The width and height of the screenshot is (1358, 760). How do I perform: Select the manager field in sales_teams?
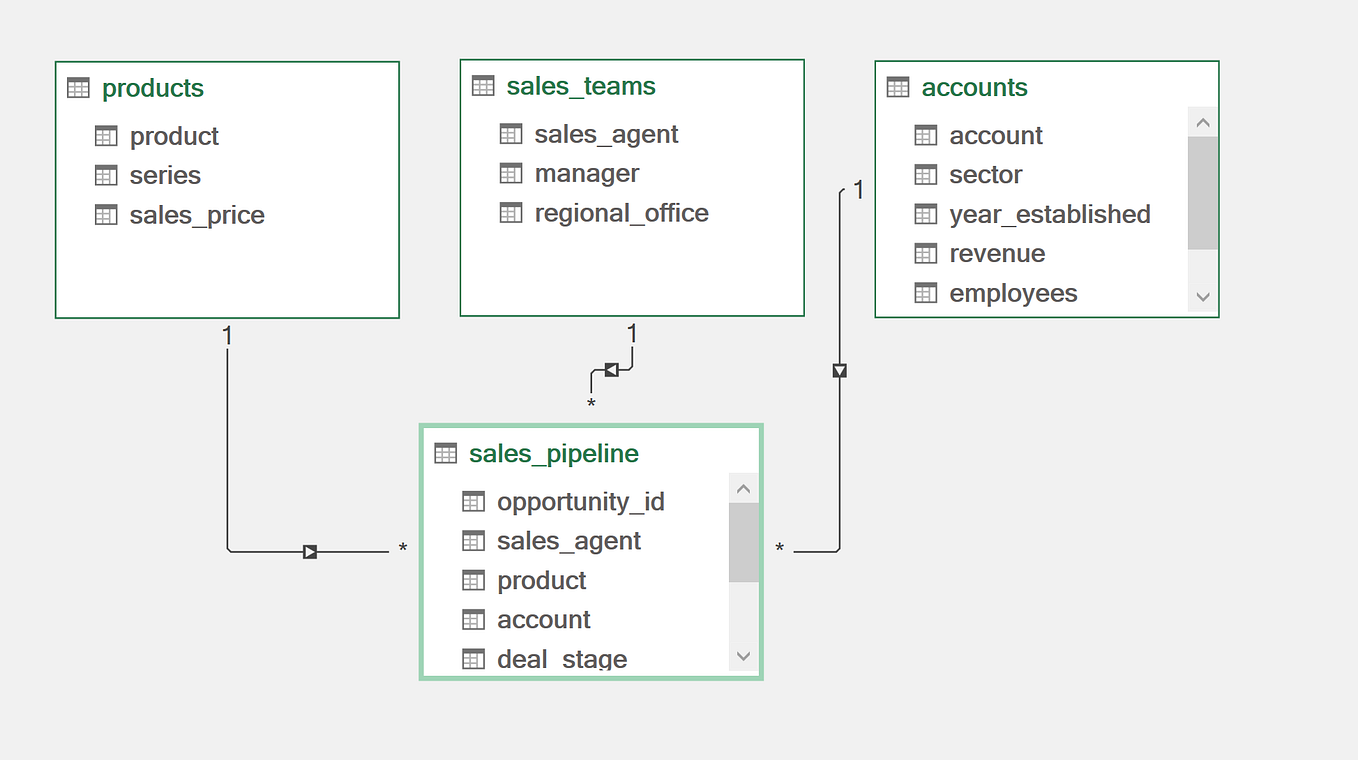(x=586, y=173)
